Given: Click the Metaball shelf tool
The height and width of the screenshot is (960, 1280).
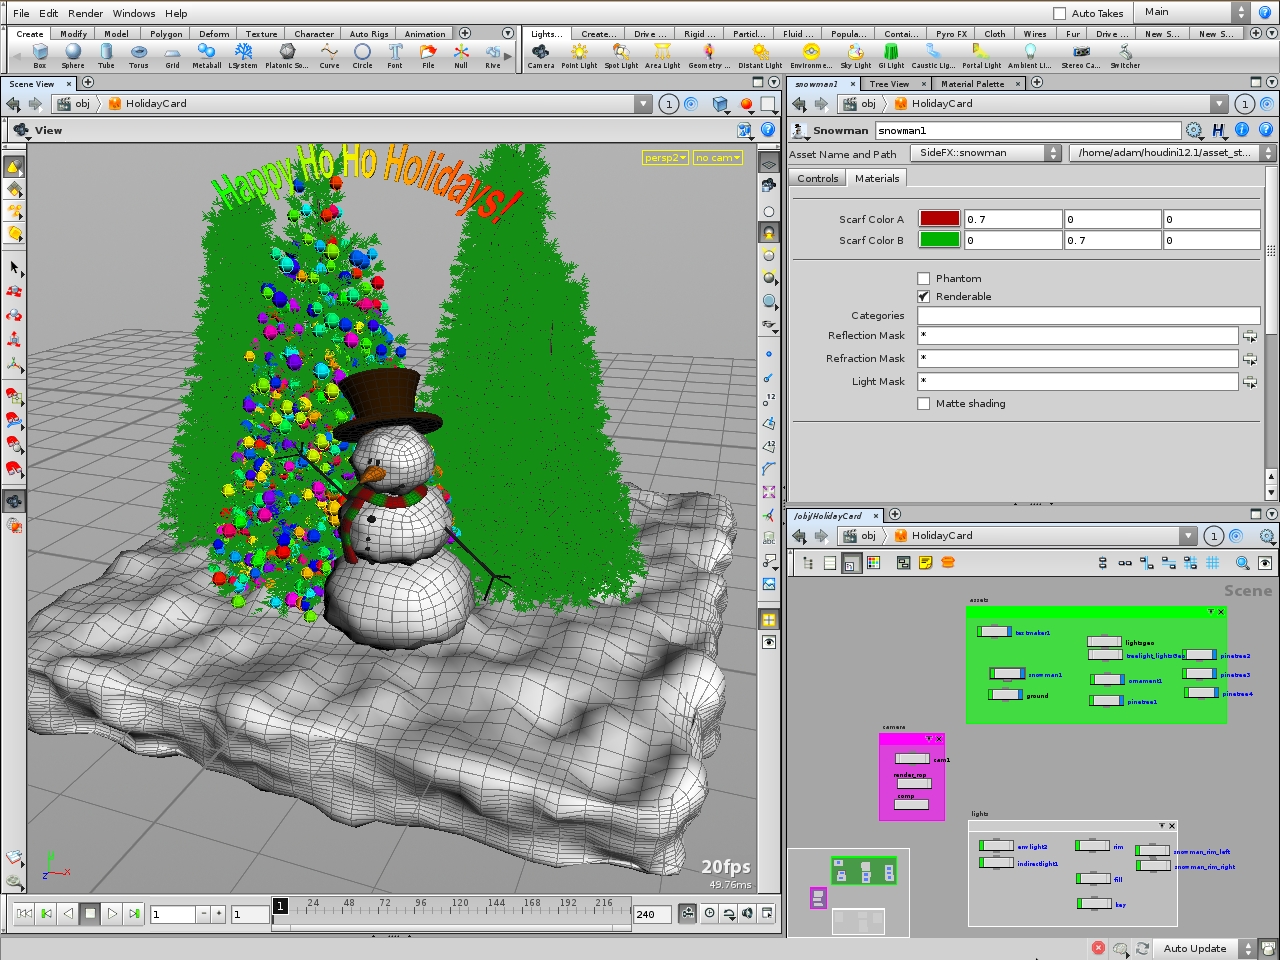Looking at the screenshot, I should [x=206, y=54].
